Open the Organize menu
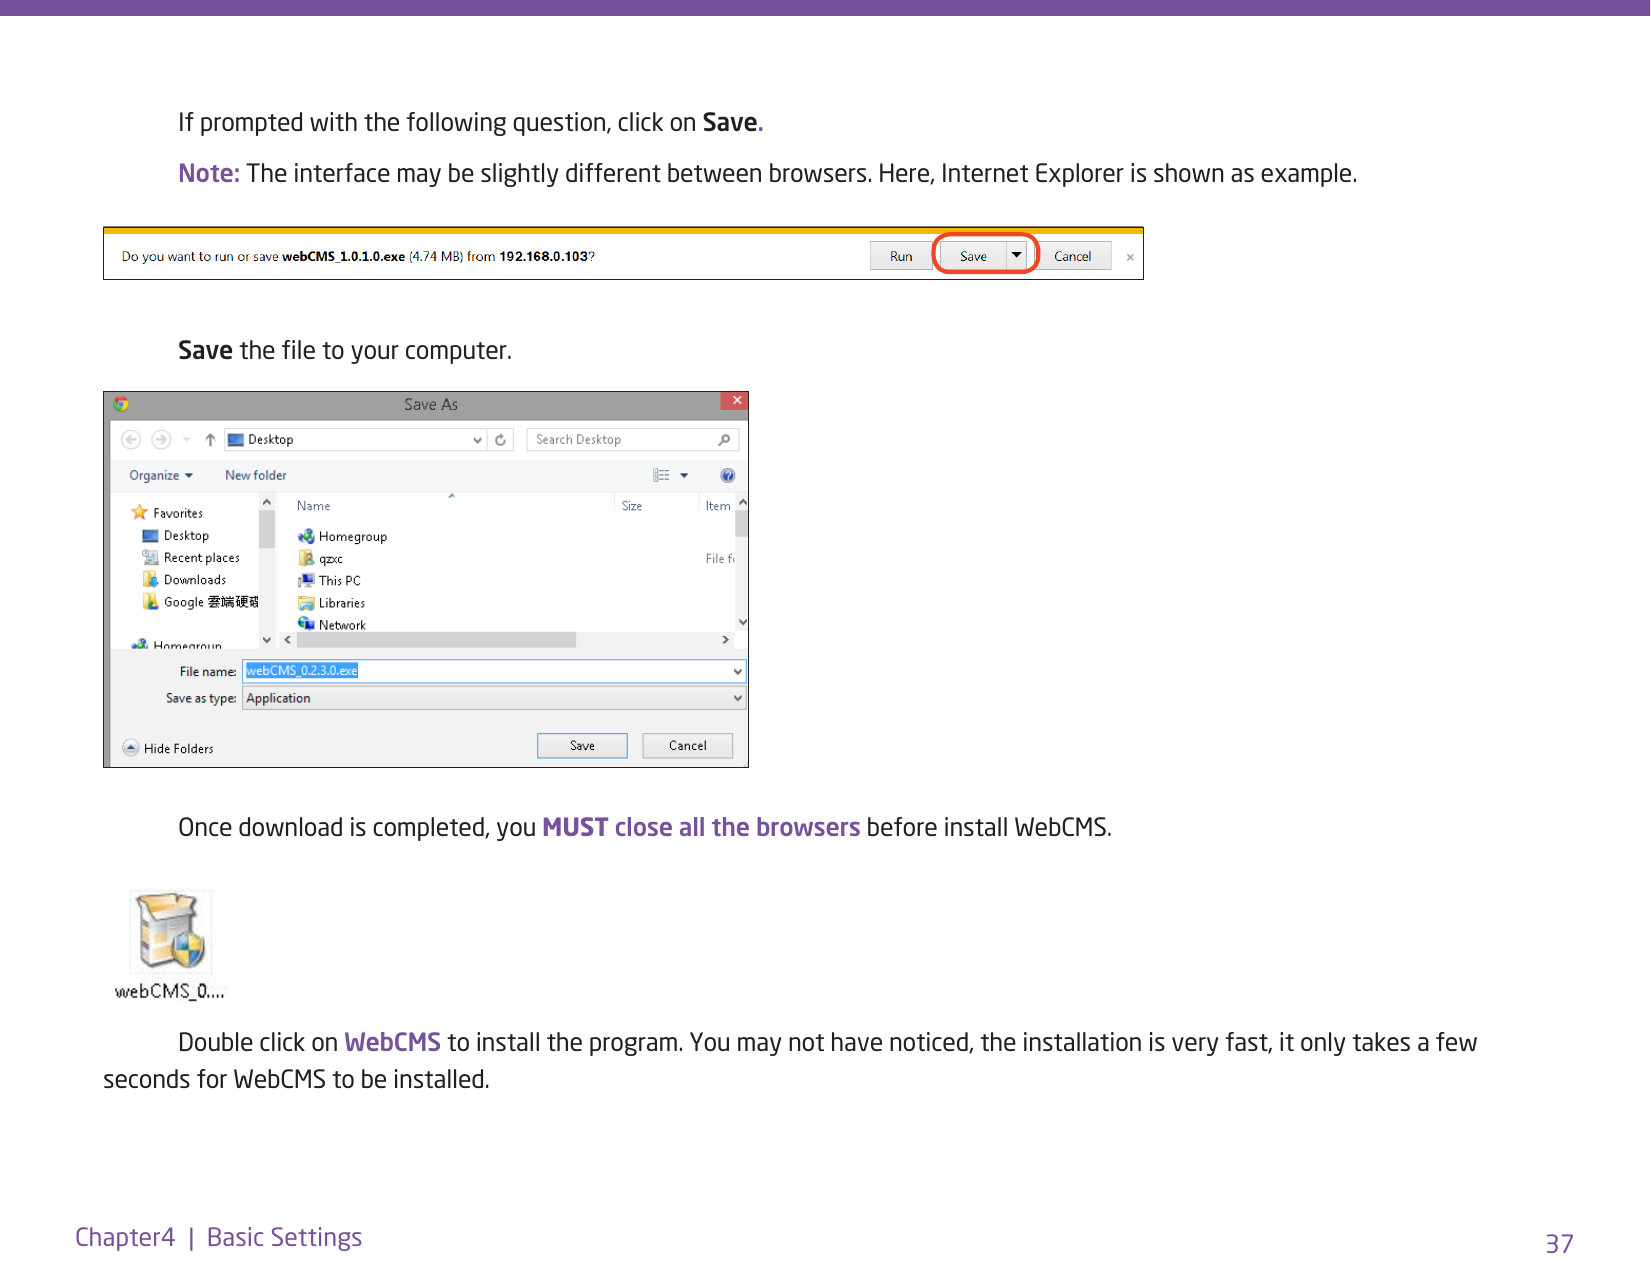The image size is (1651, 1275). click(161, 475)
